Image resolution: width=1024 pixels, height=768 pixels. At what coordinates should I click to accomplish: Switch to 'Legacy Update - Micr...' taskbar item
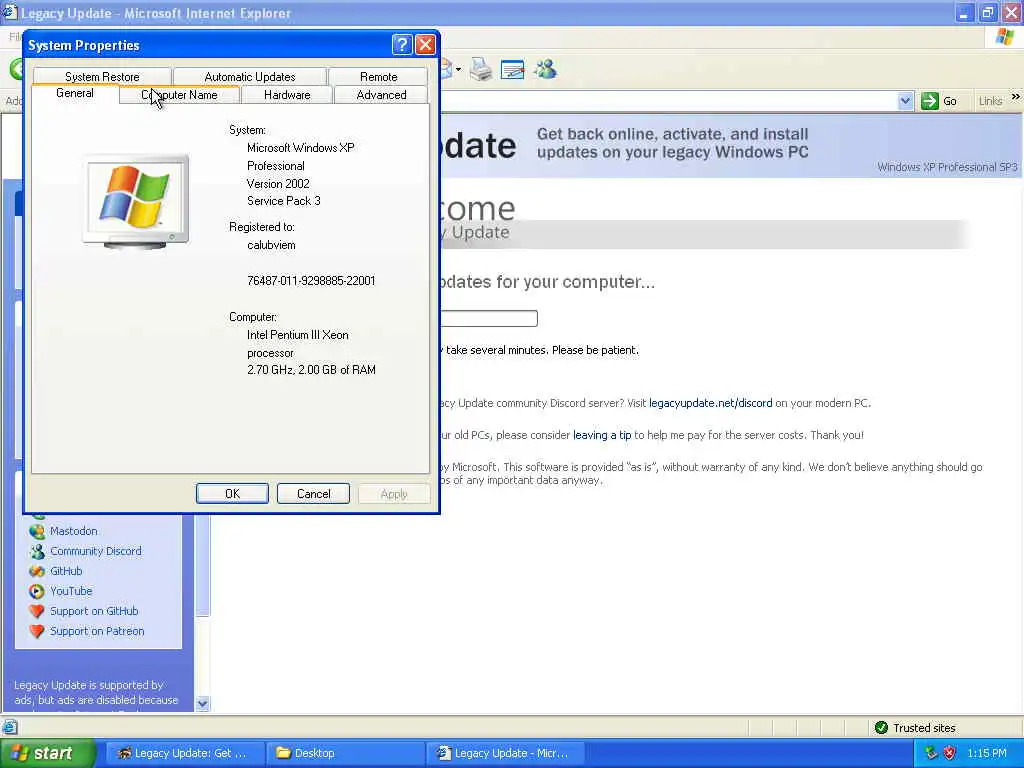[x=504, y=753]
